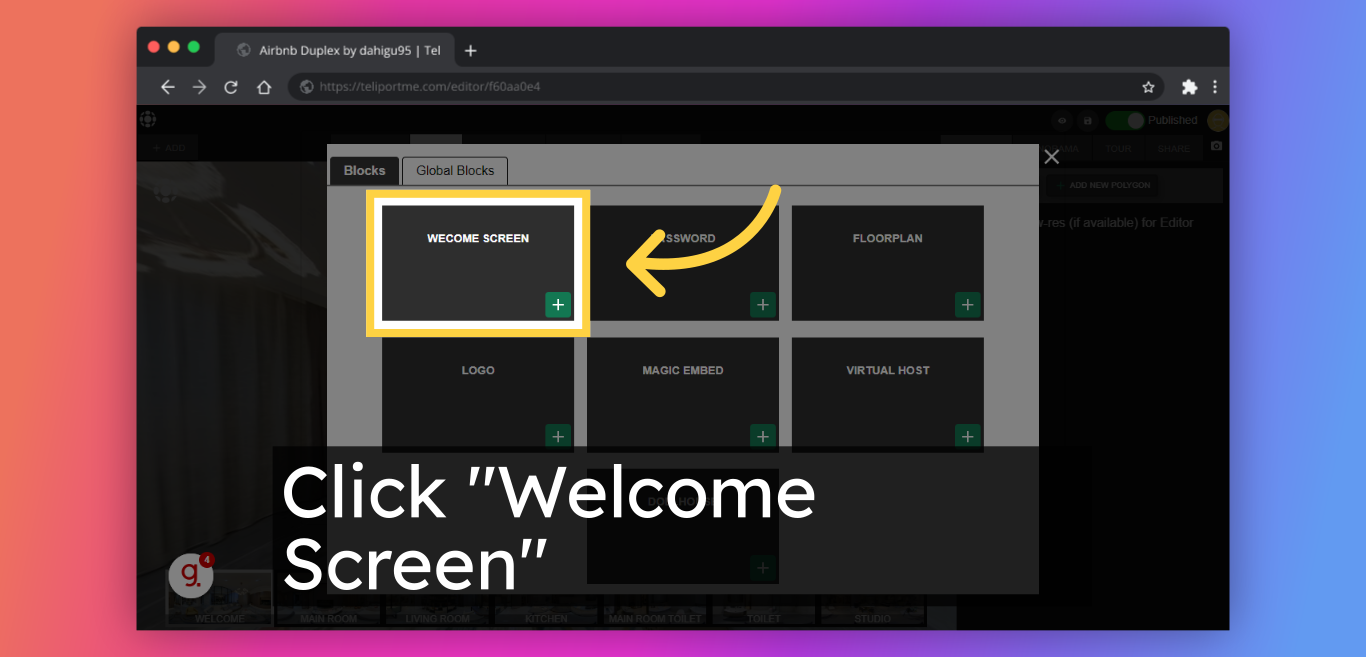Select the Welcome Screen block card
The image size is (1366, 657).
(478, 263)
